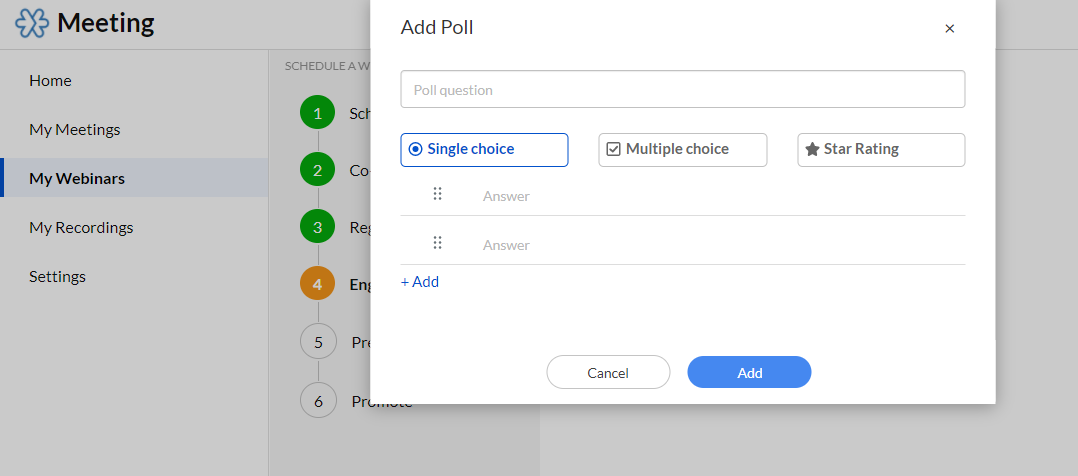The width and height of the screenshot is (1078, 476).
Task: Open Settings in the sidebar
Action: (57, 277)
